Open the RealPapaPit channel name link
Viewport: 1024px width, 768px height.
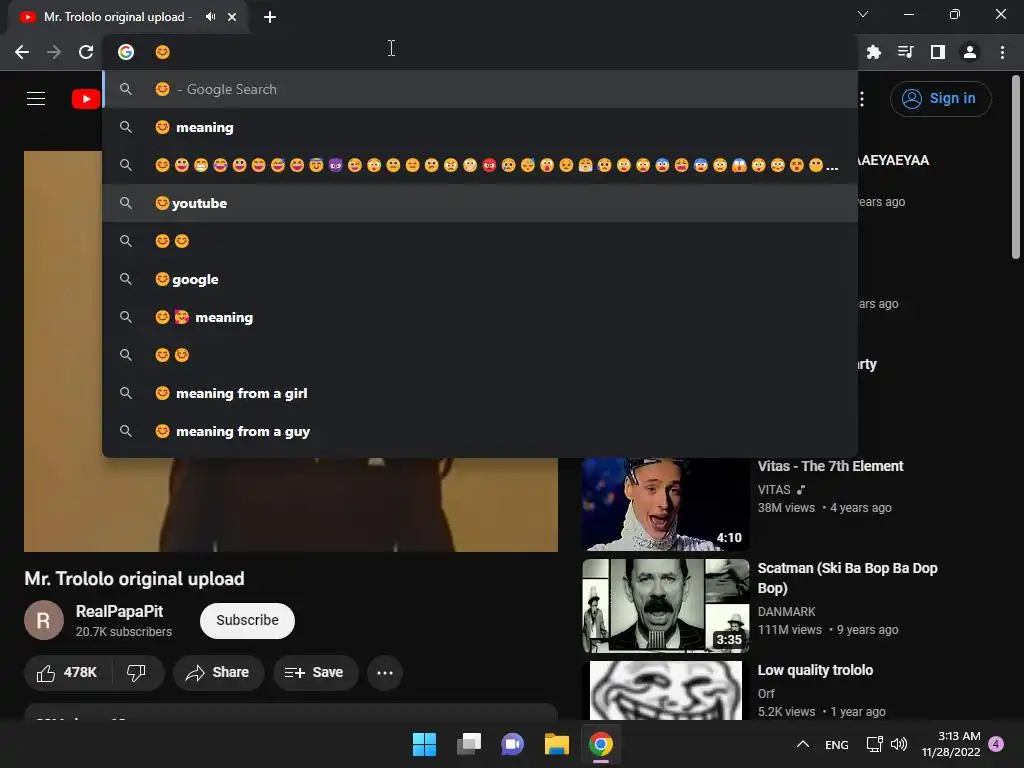[x=120, y=611]
